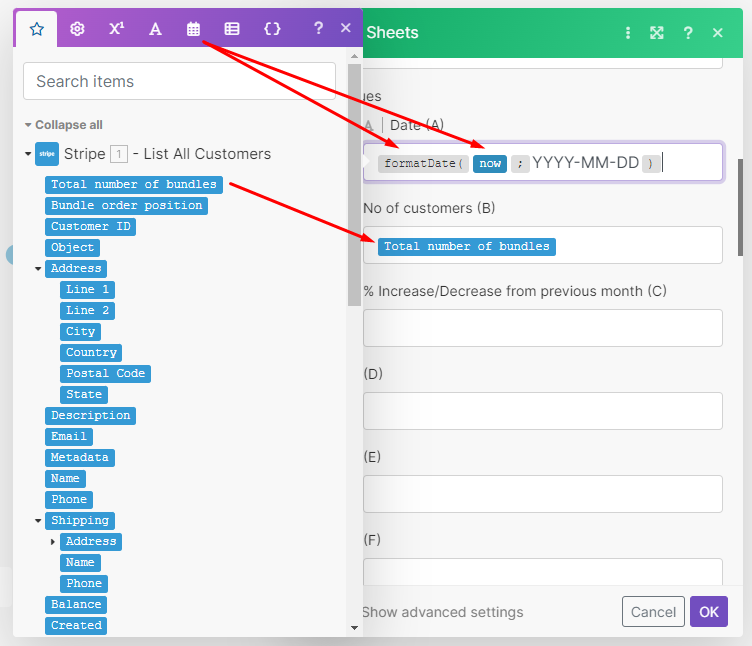Viewport: 752px width, 646px height.
Task: Select the Metadata item
Action: click(80, 458)
